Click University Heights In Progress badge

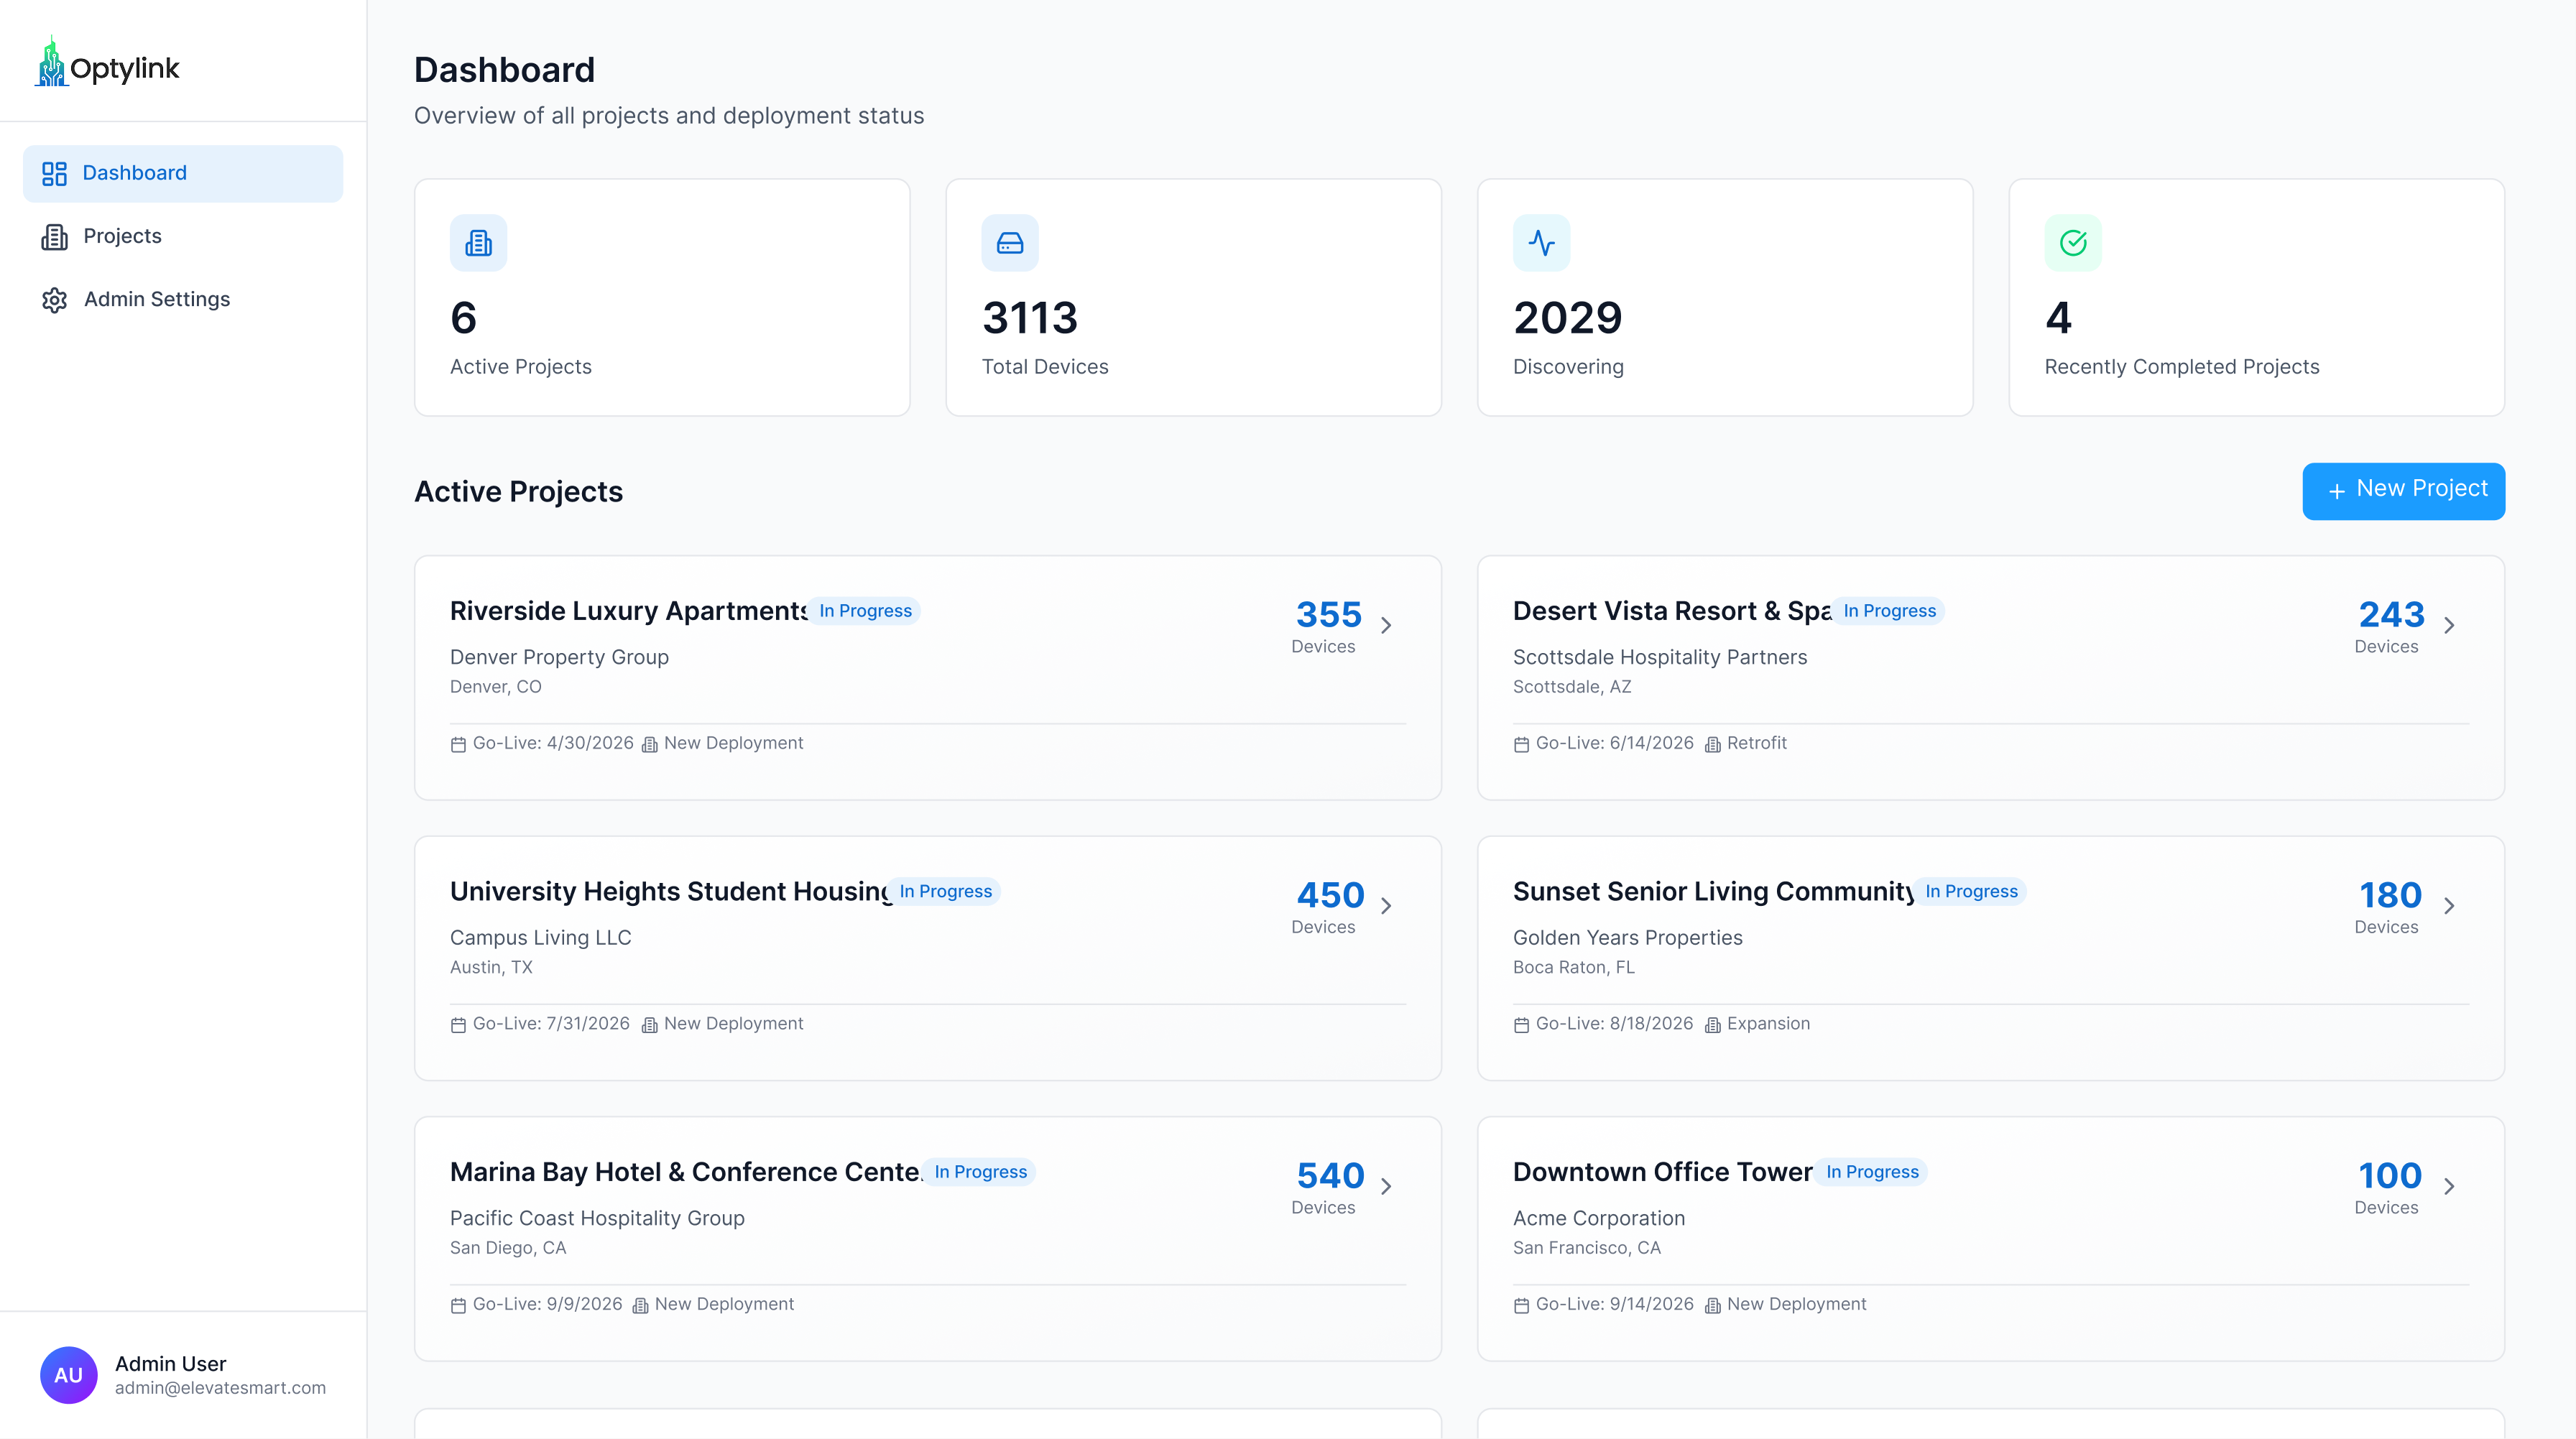[x=945, y=891]
